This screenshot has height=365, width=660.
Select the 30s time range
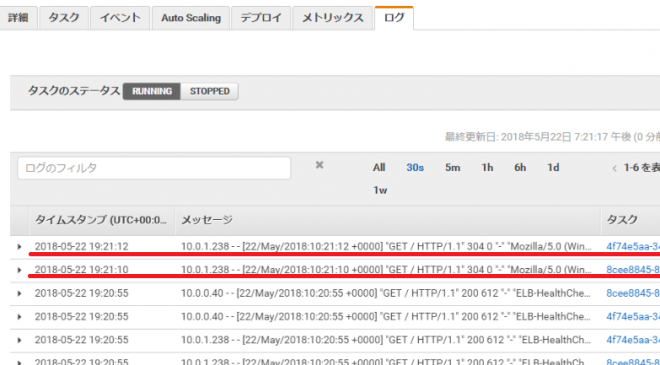pyautogui.click(x=415, y=168)
